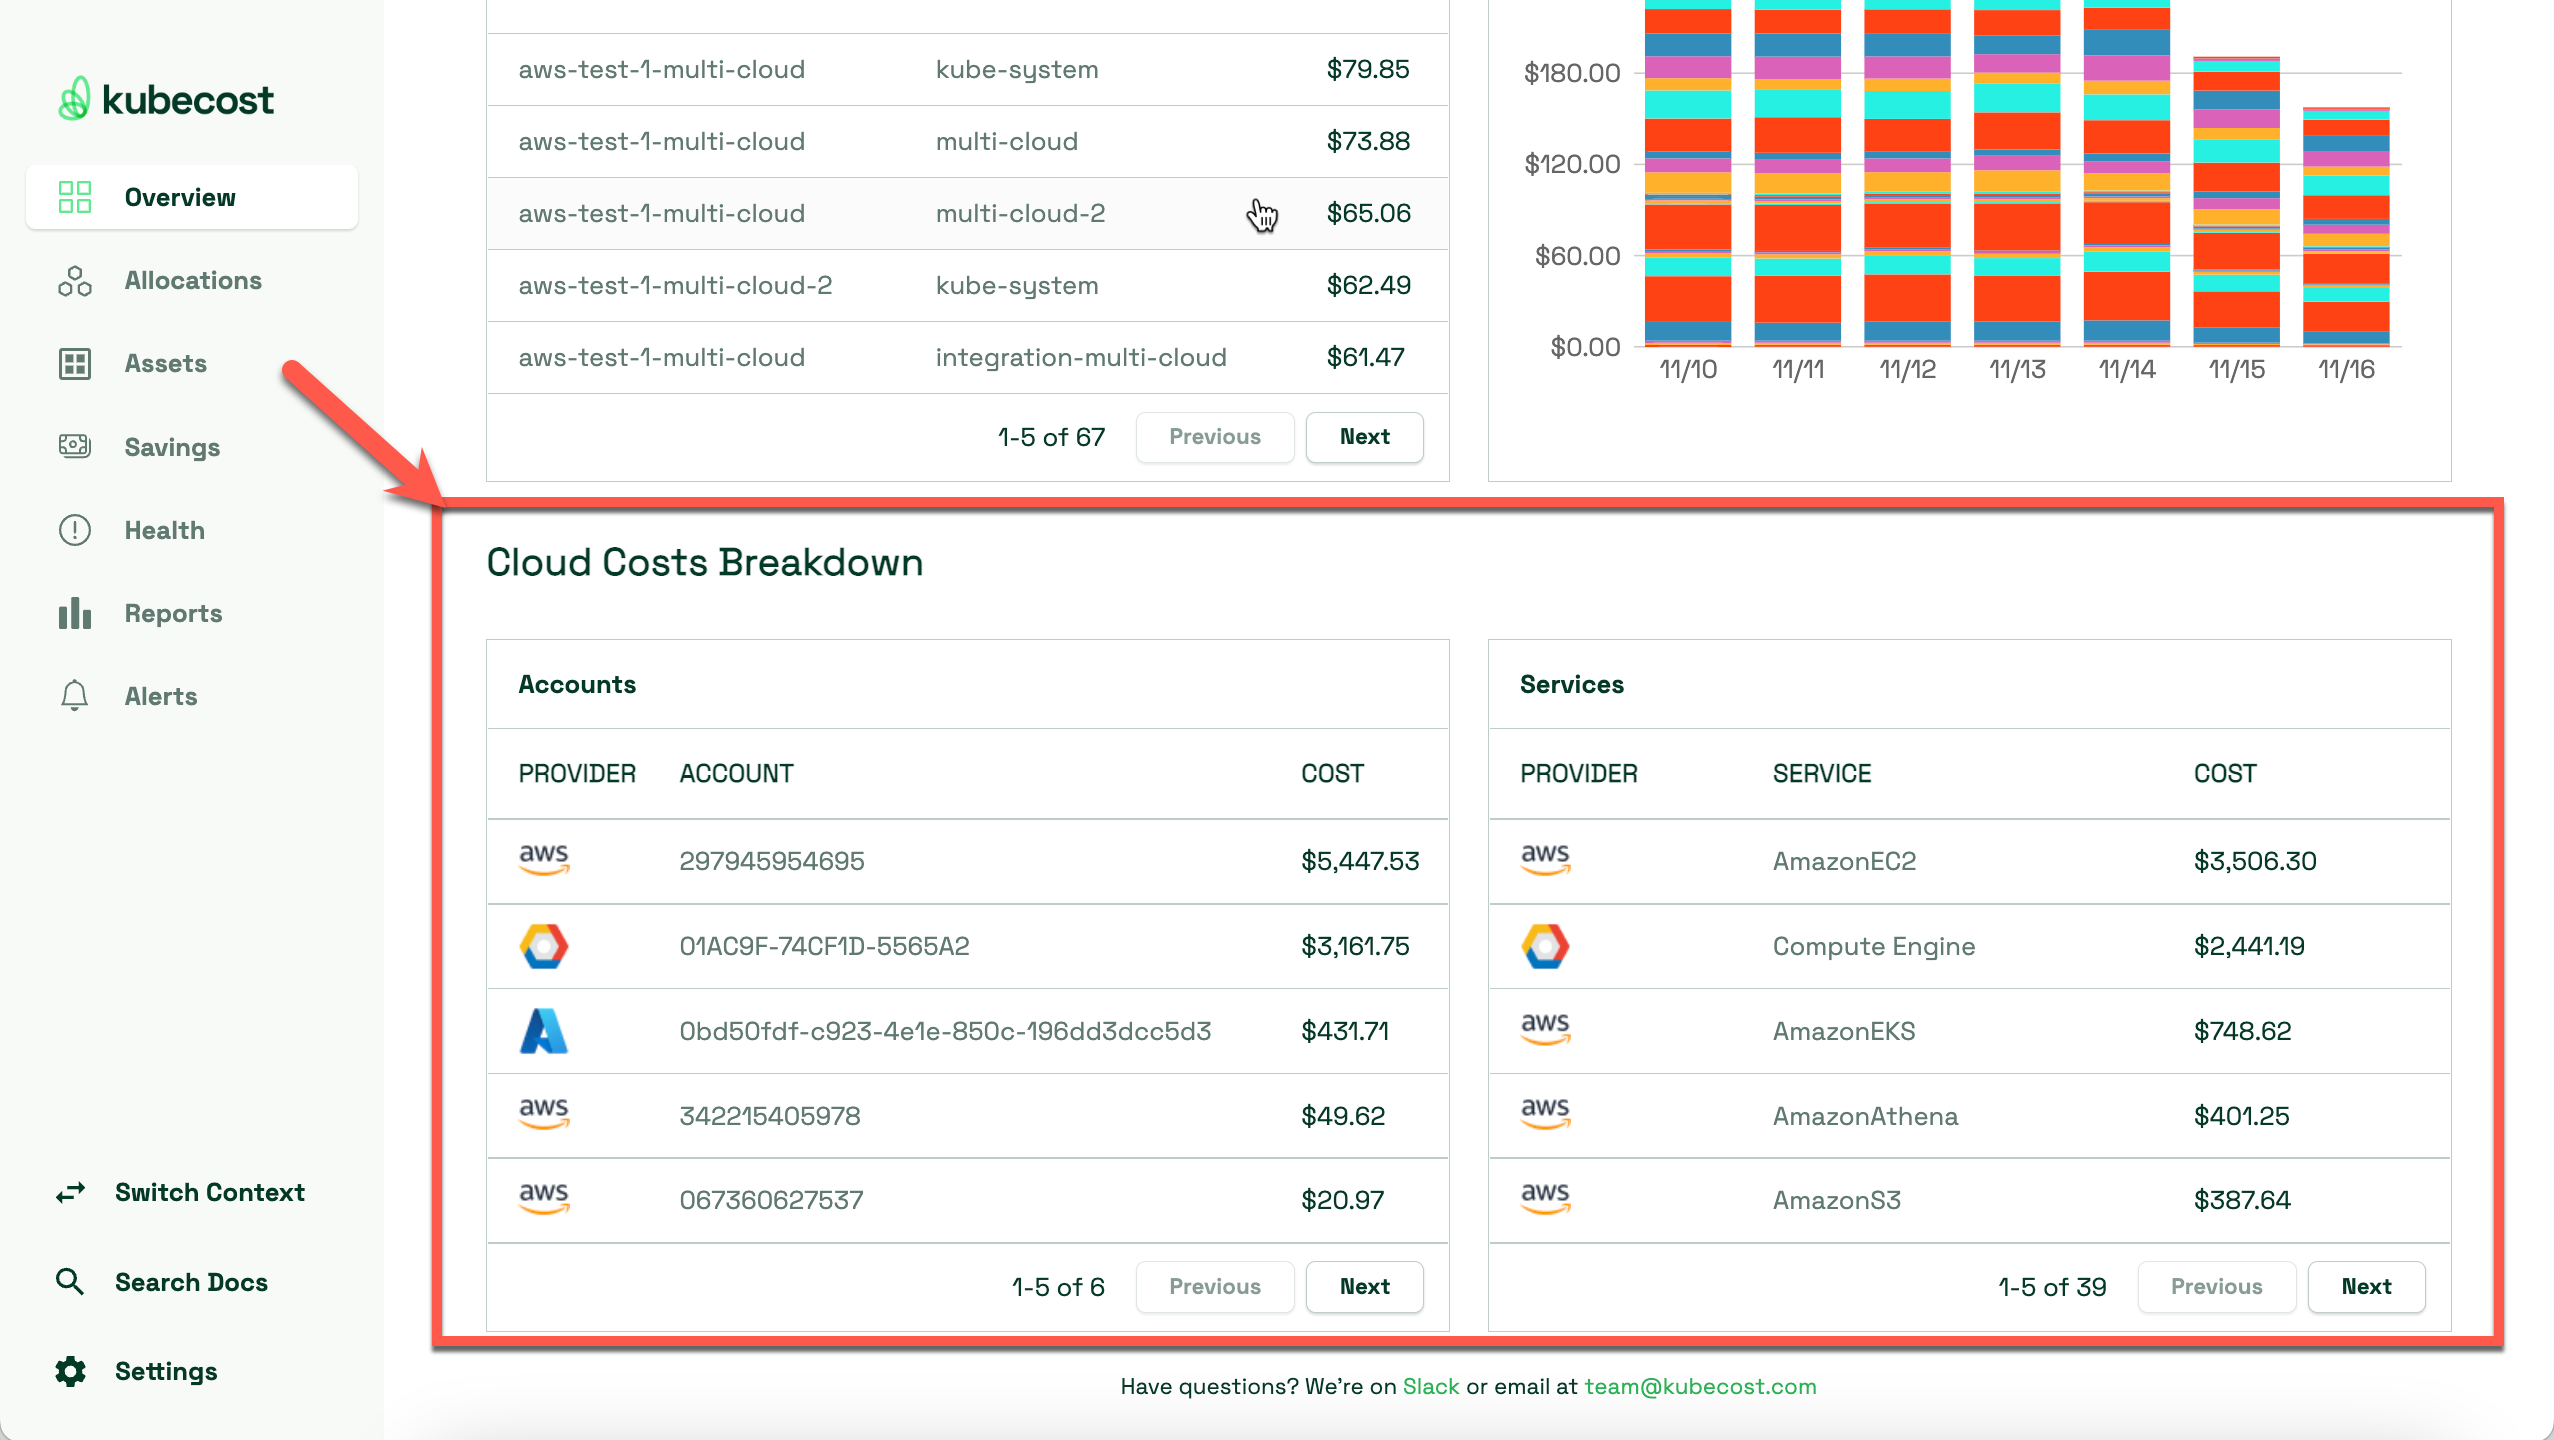
Task: Click the Assets icon in sidebar
Action: coord(75,364)
